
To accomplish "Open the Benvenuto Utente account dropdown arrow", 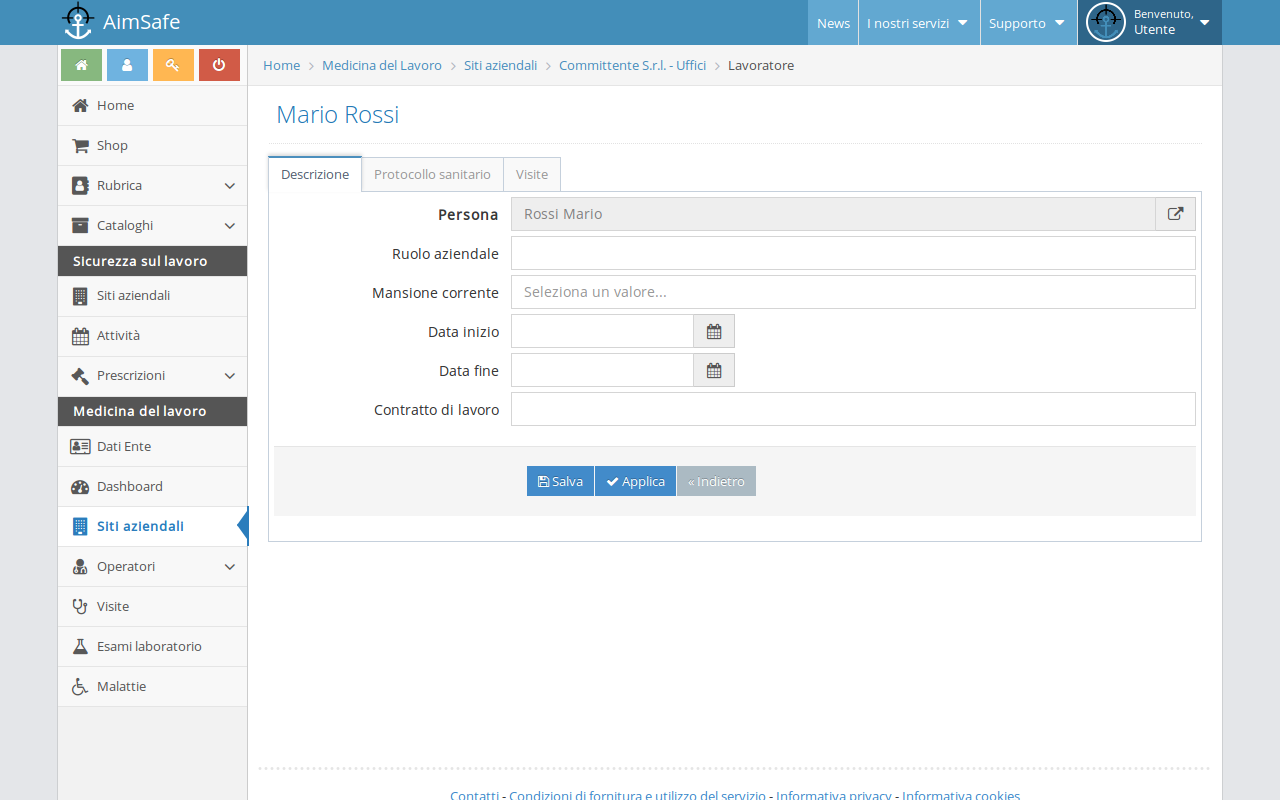I will coord(1205,22).
